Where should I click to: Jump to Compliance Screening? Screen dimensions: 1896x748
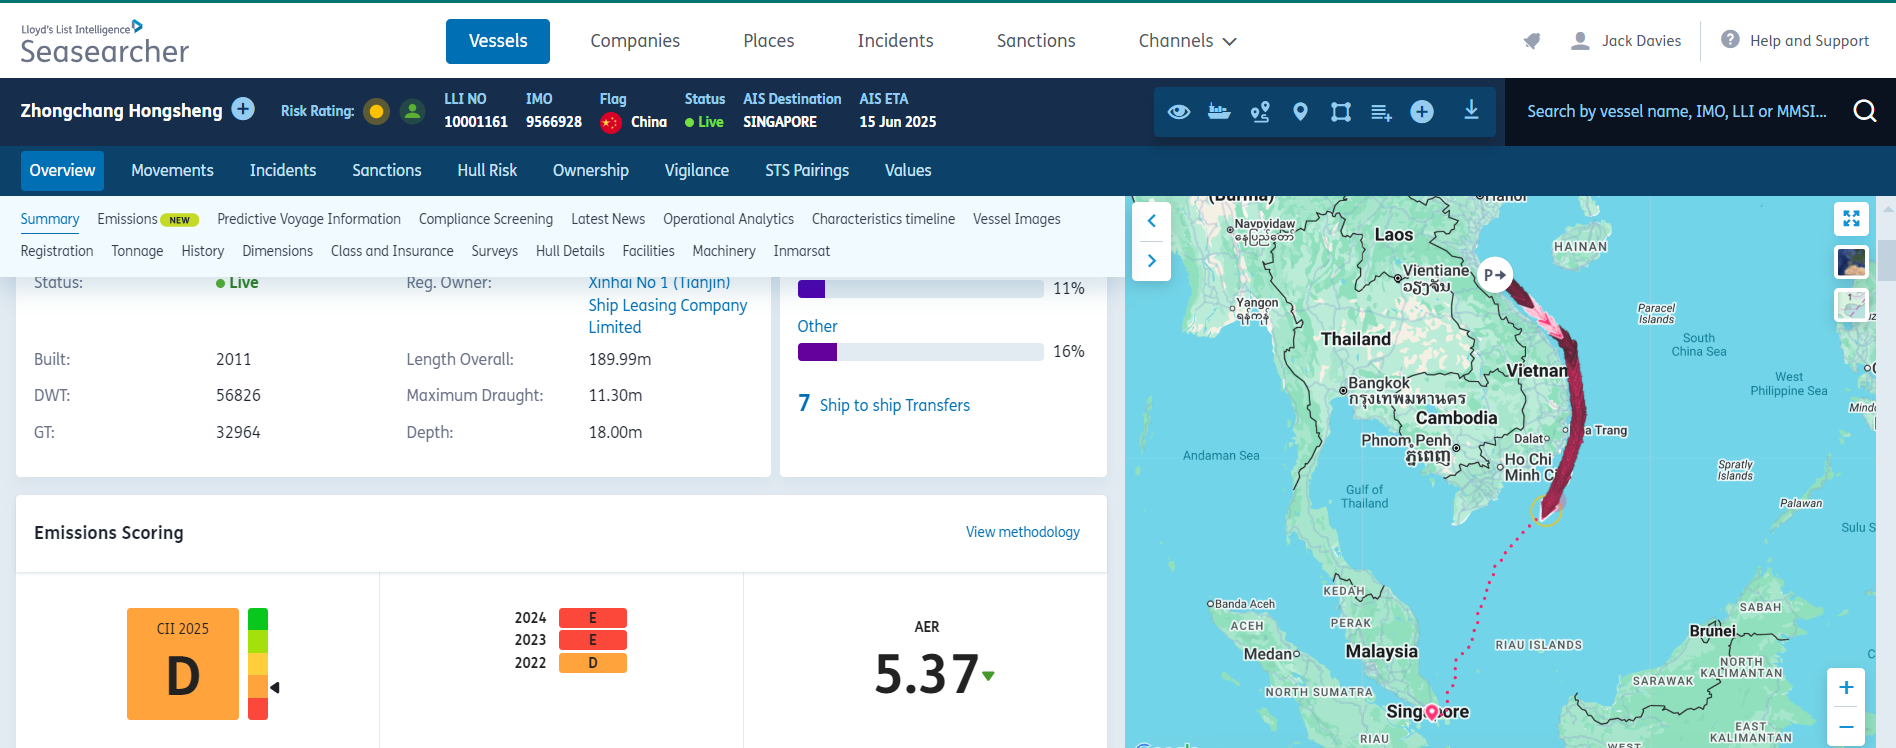click(486, 219)
